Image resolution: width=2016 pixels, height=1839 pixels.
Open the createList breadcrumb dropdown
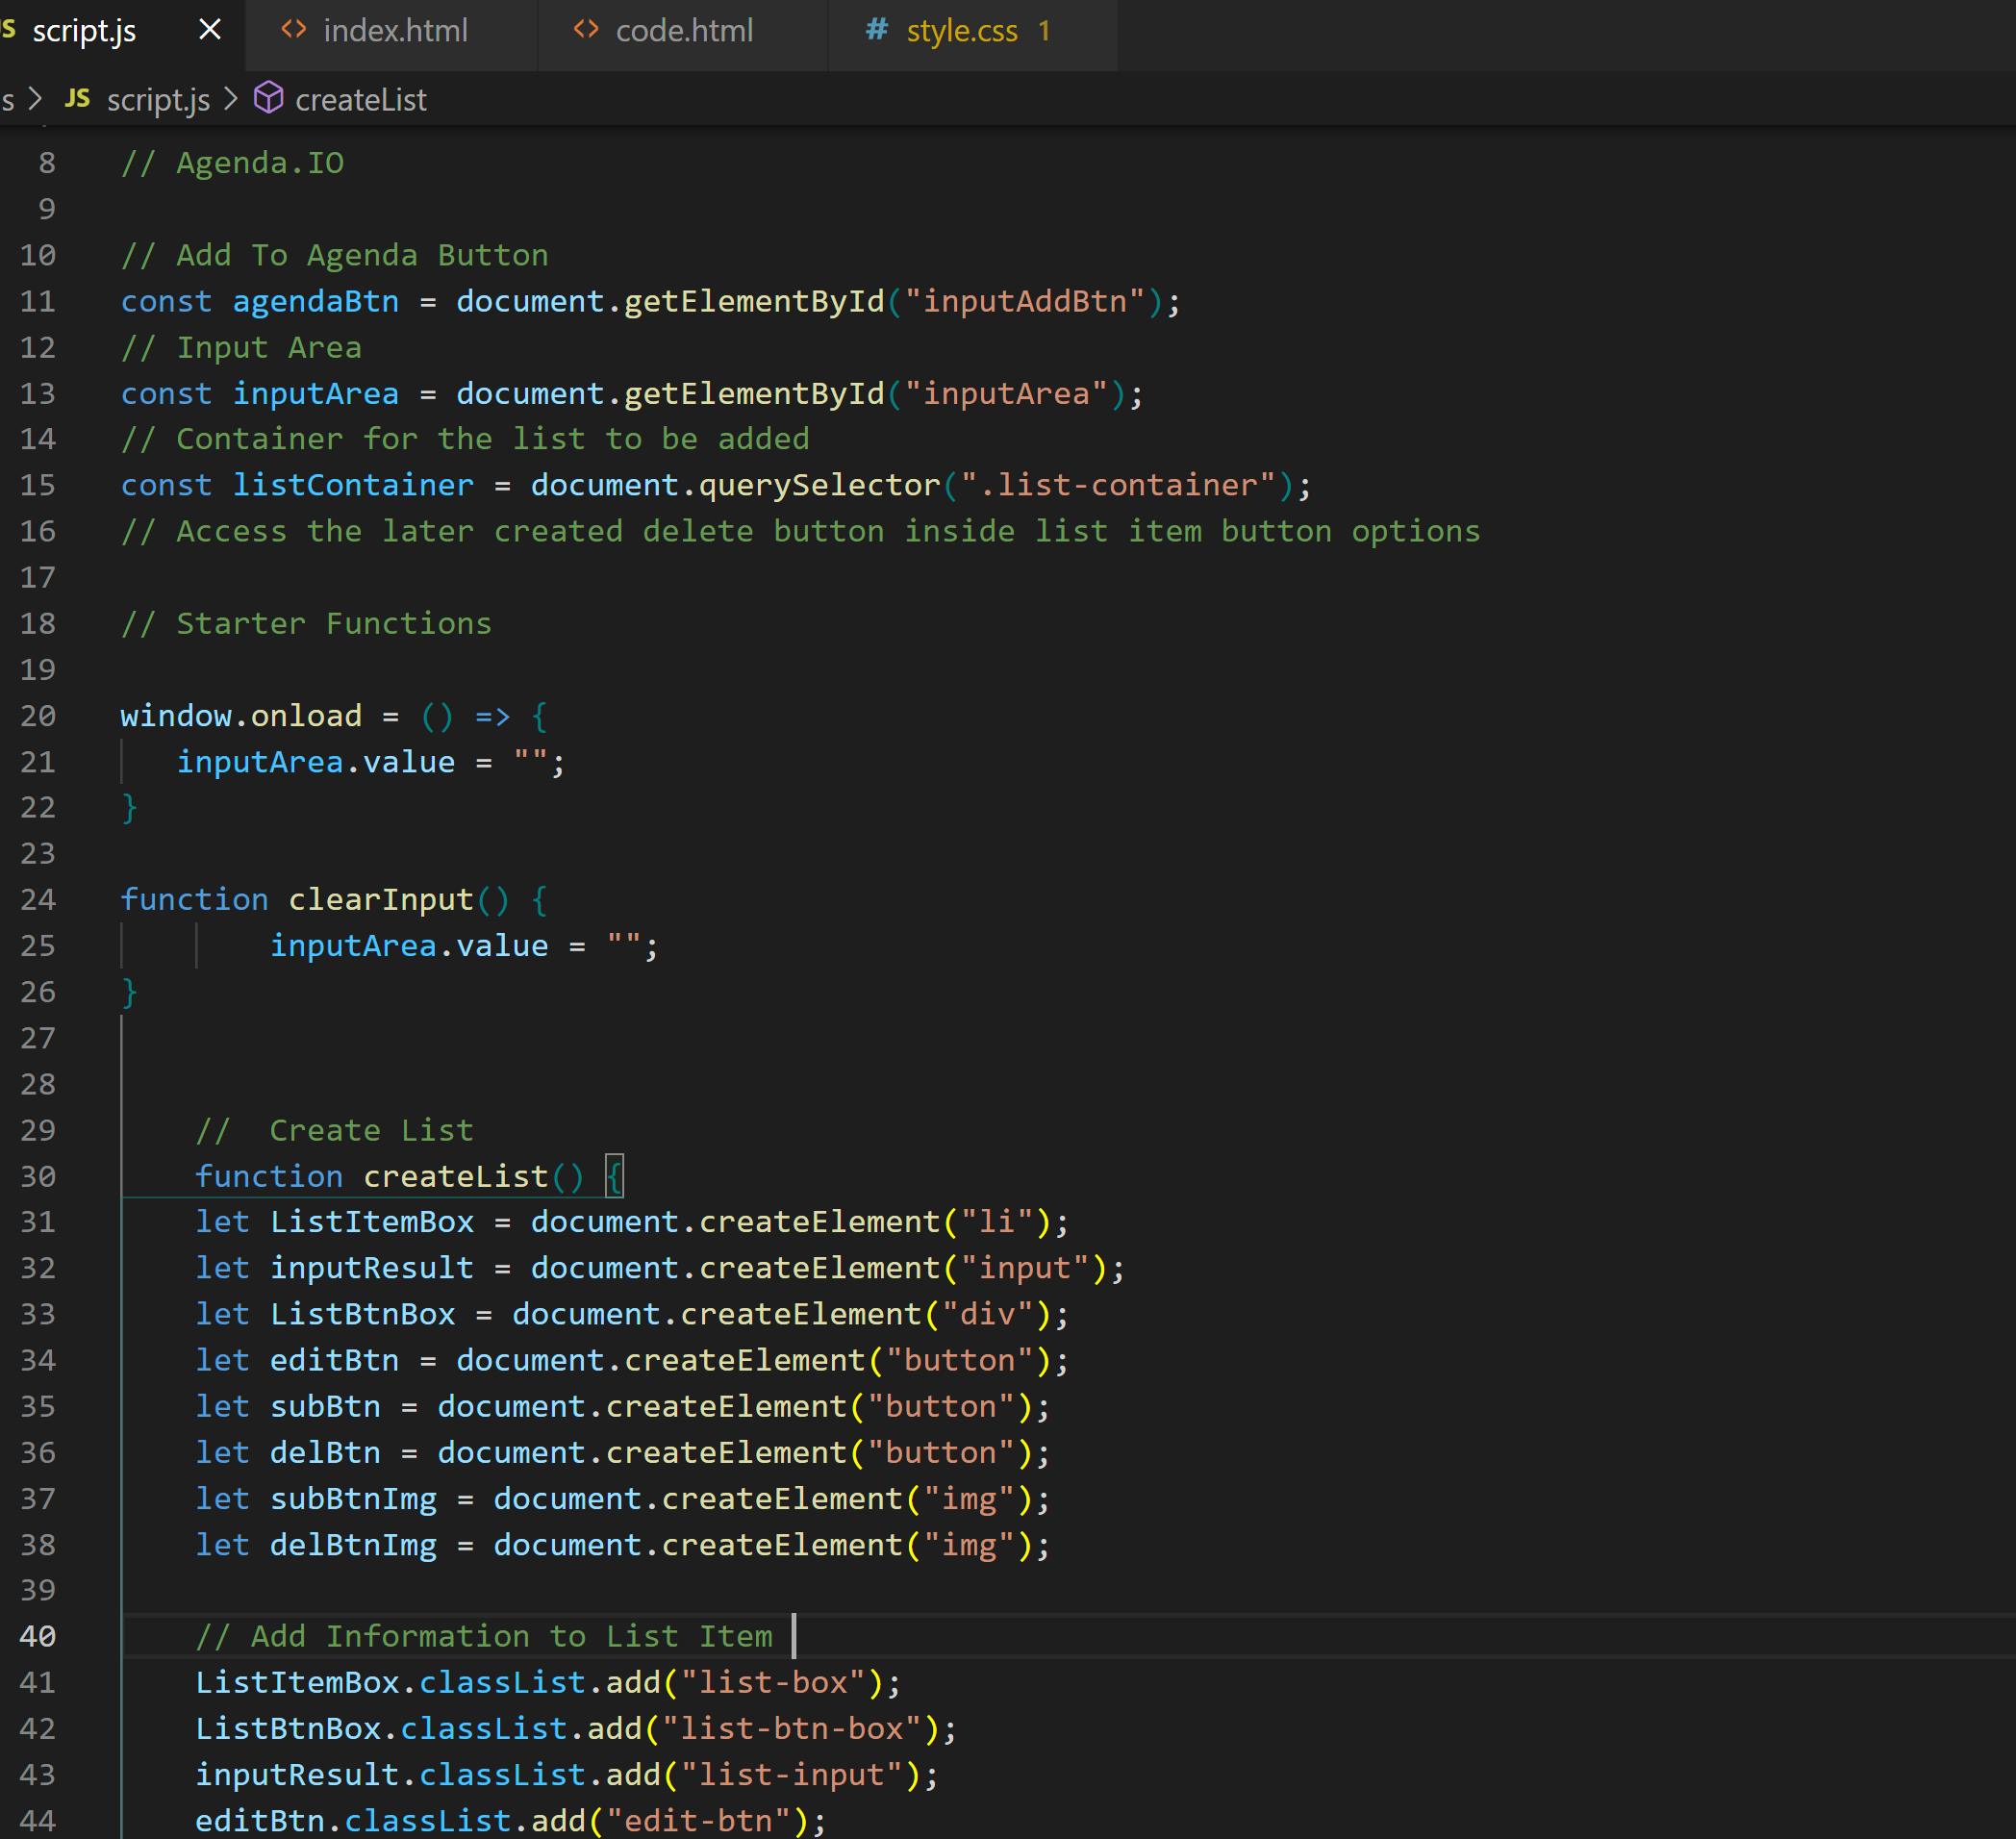360,100
